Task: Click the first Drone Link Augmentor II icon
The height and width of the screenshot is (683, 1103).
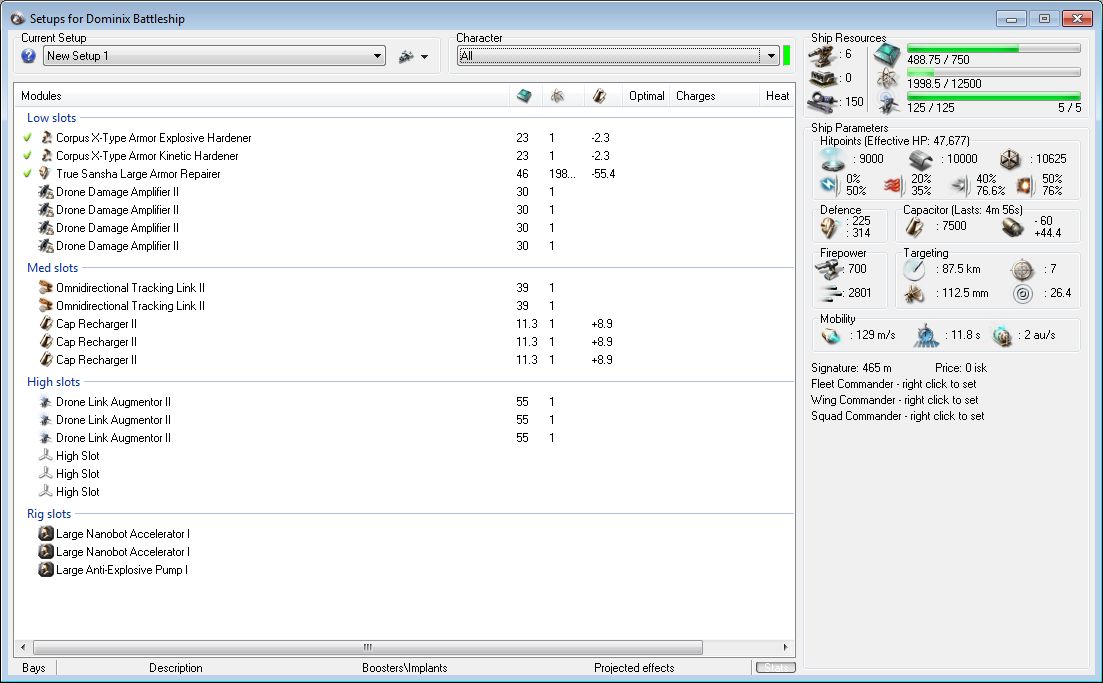Action: click(46, 402)
